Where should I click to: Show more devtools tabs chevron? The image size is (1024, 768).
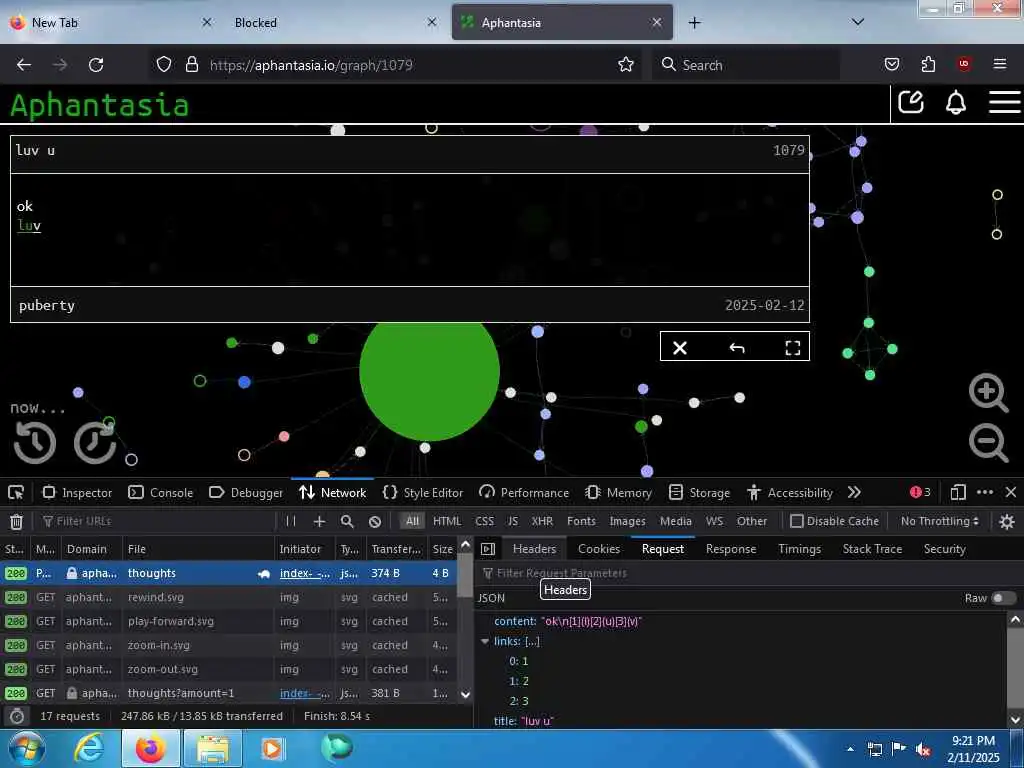pyautogui.click(x=854, y=492)
